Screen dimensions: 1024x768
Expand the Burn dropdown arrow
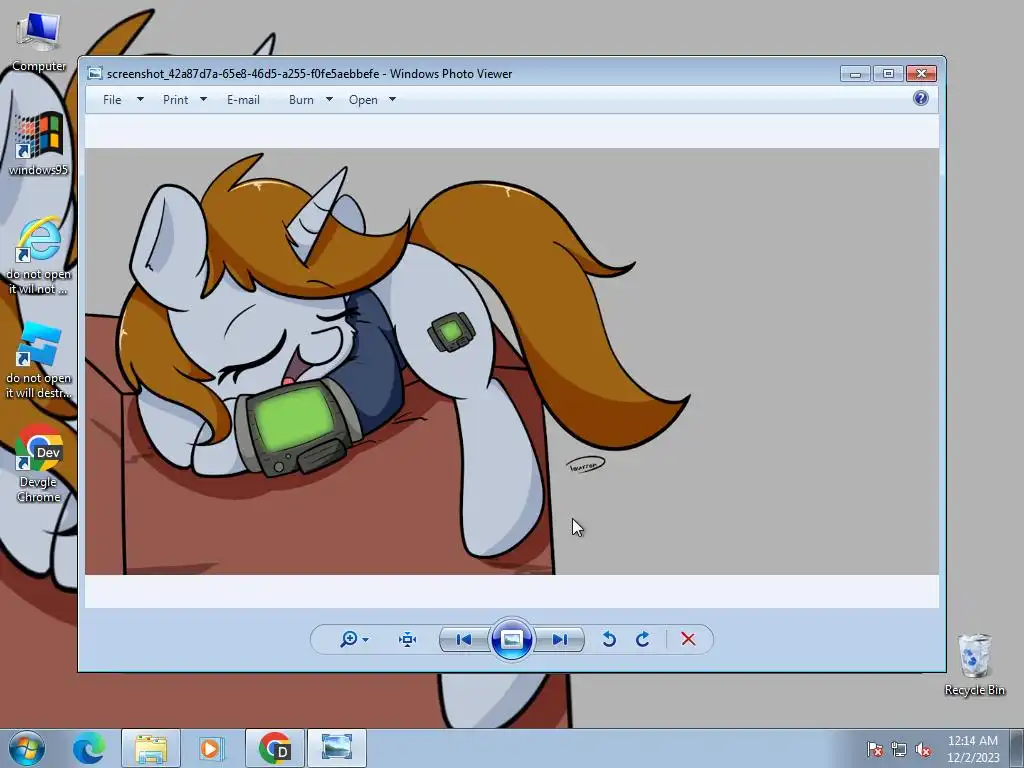click(329, 99)
